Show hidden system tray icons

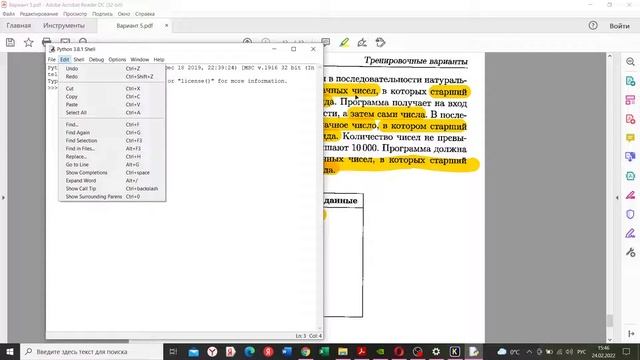(x=529, y=351)
